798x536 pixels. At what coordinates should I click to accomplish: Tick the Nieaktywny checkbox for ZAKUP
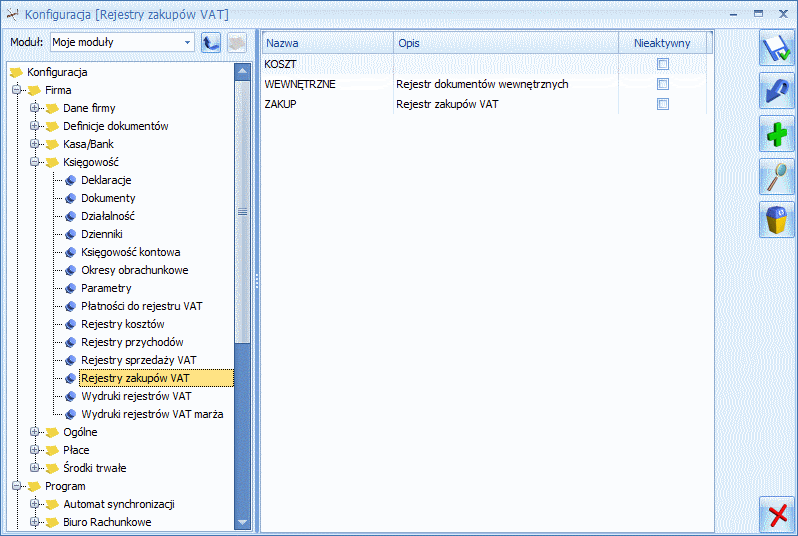(x=663, y=104)
